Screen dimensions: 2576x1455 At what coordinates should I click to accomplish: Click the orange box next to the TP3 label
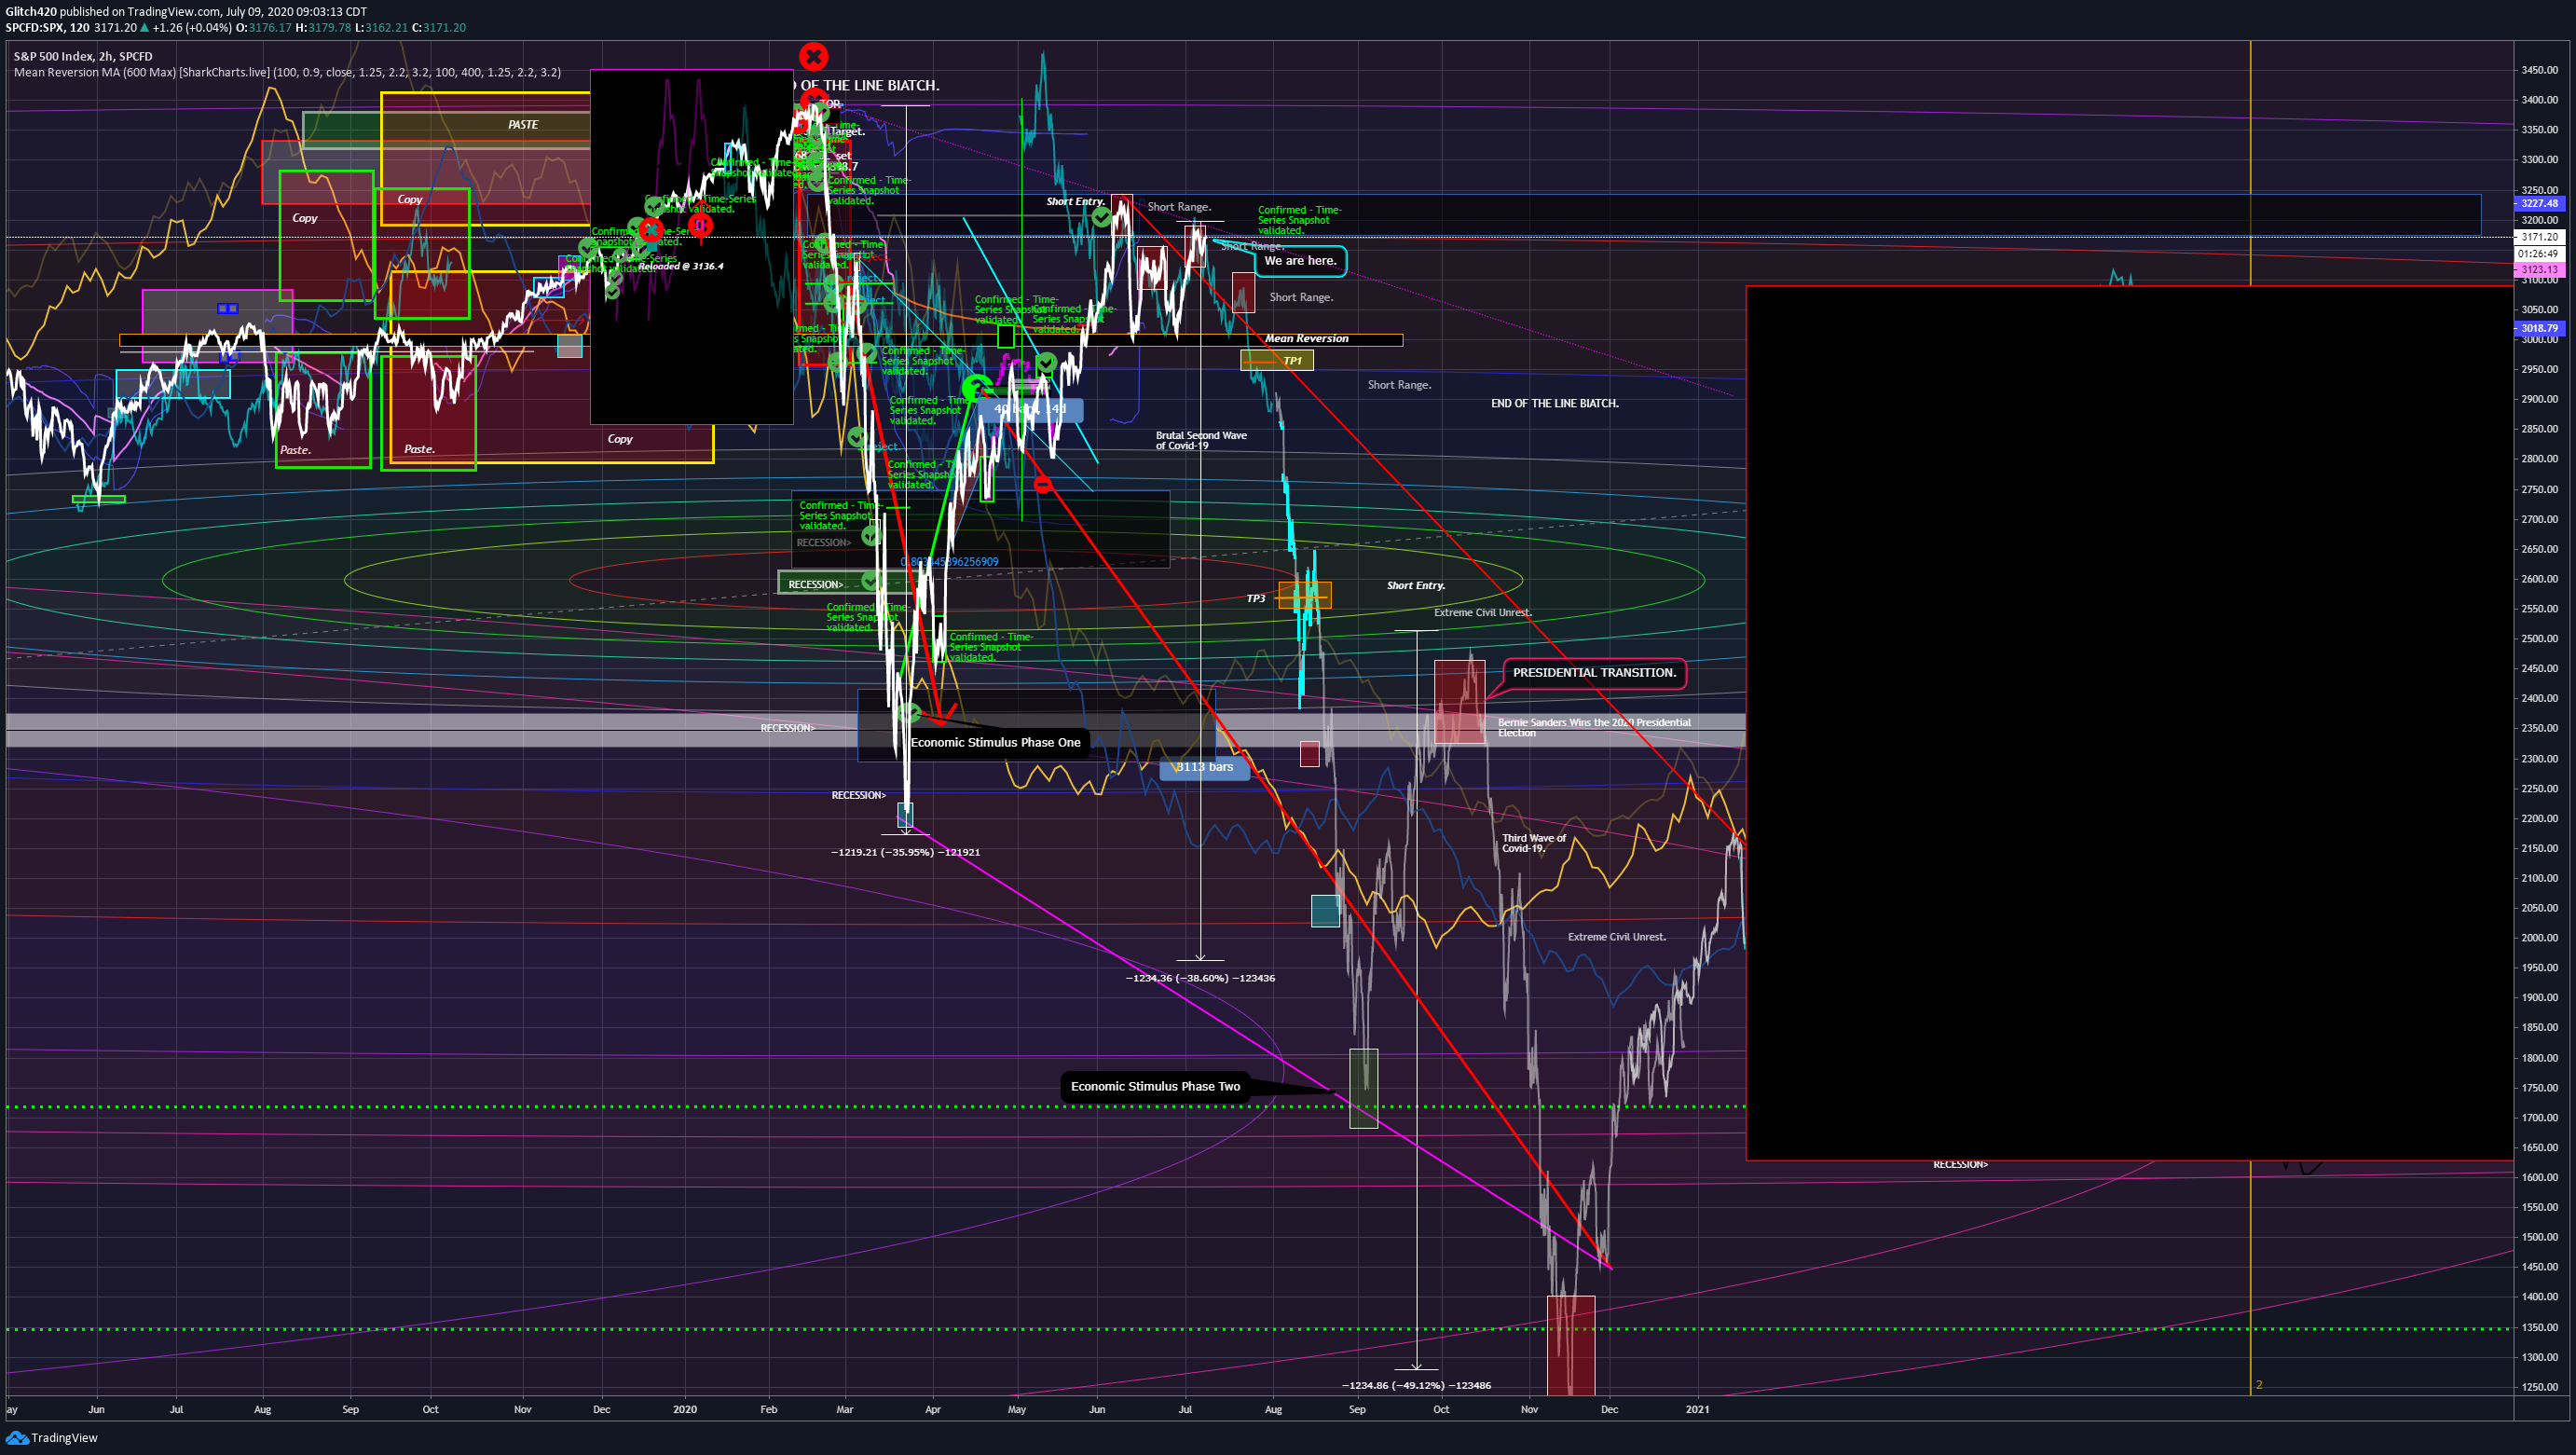pyautogui.click(x=1305, y=596)
